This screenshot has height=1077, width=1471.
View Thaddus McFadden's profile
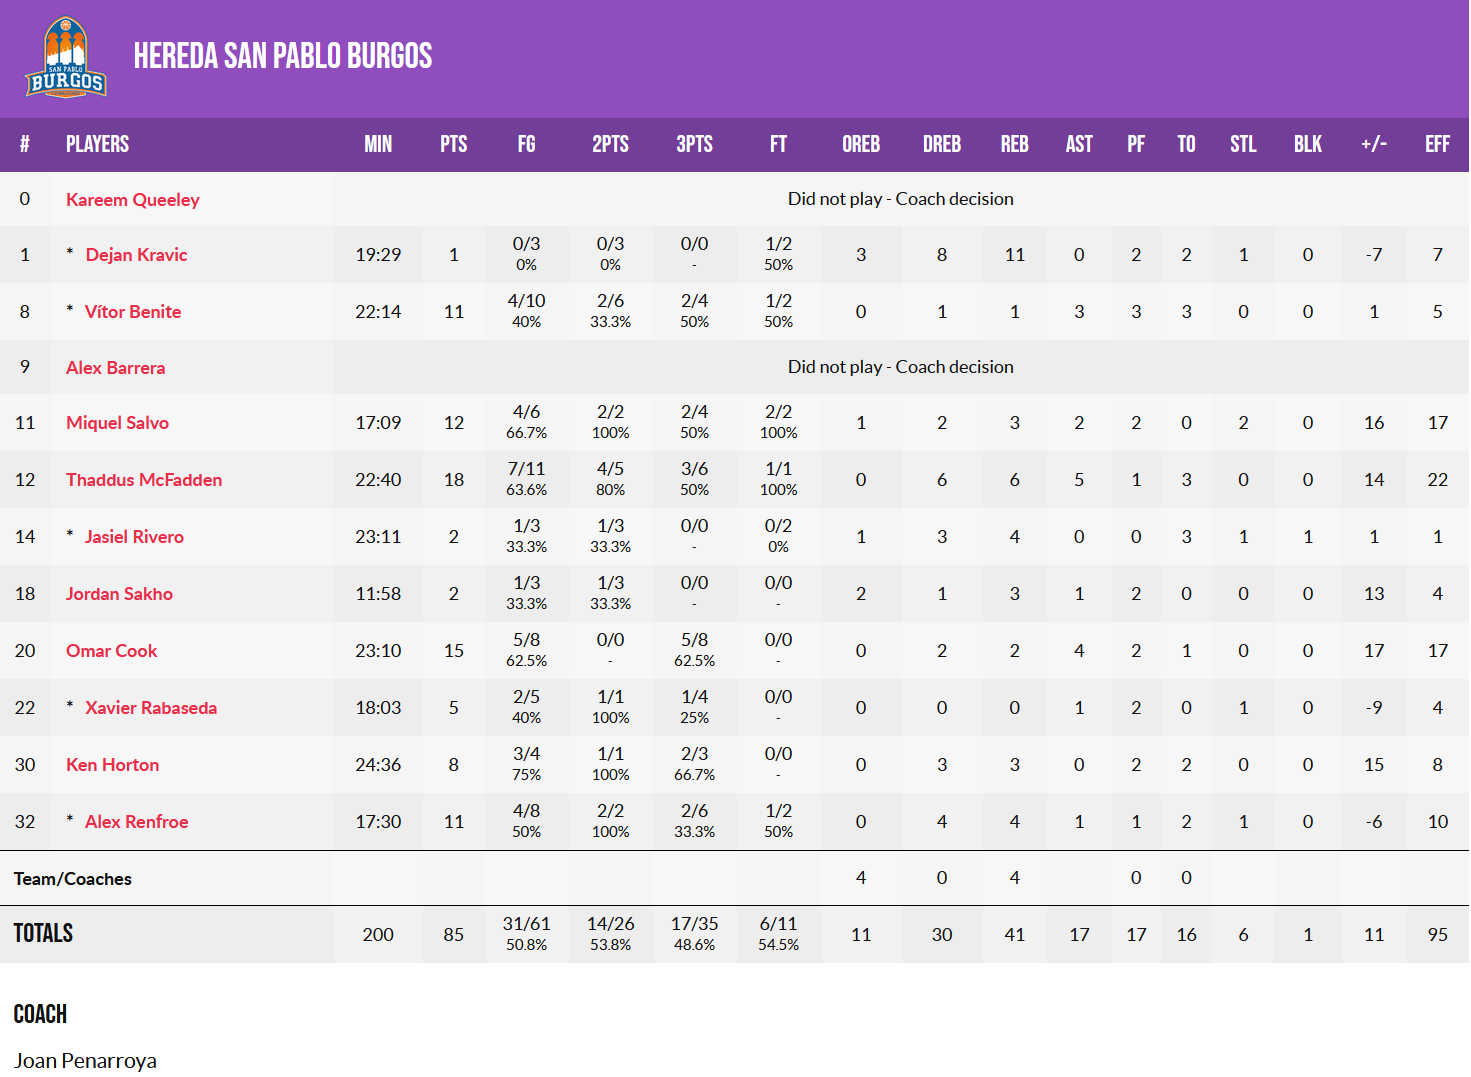[x=144, y=480]
